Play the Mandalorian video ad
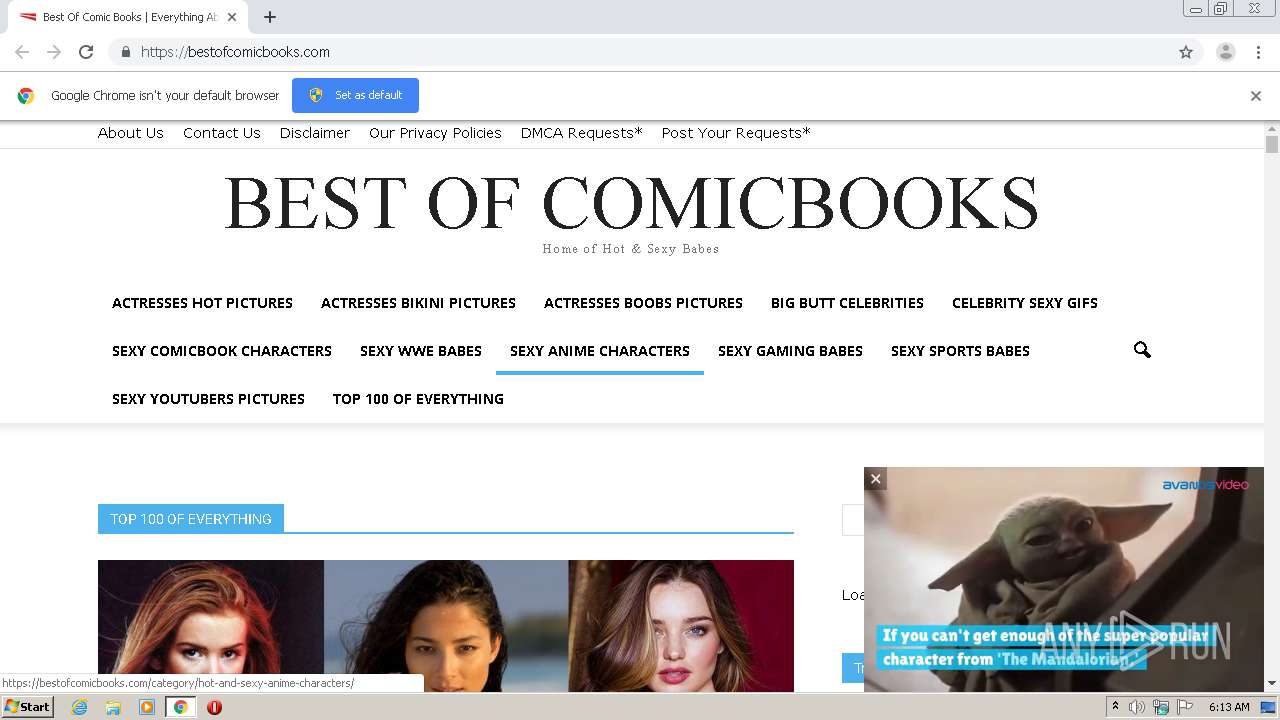 point(1064,580)
